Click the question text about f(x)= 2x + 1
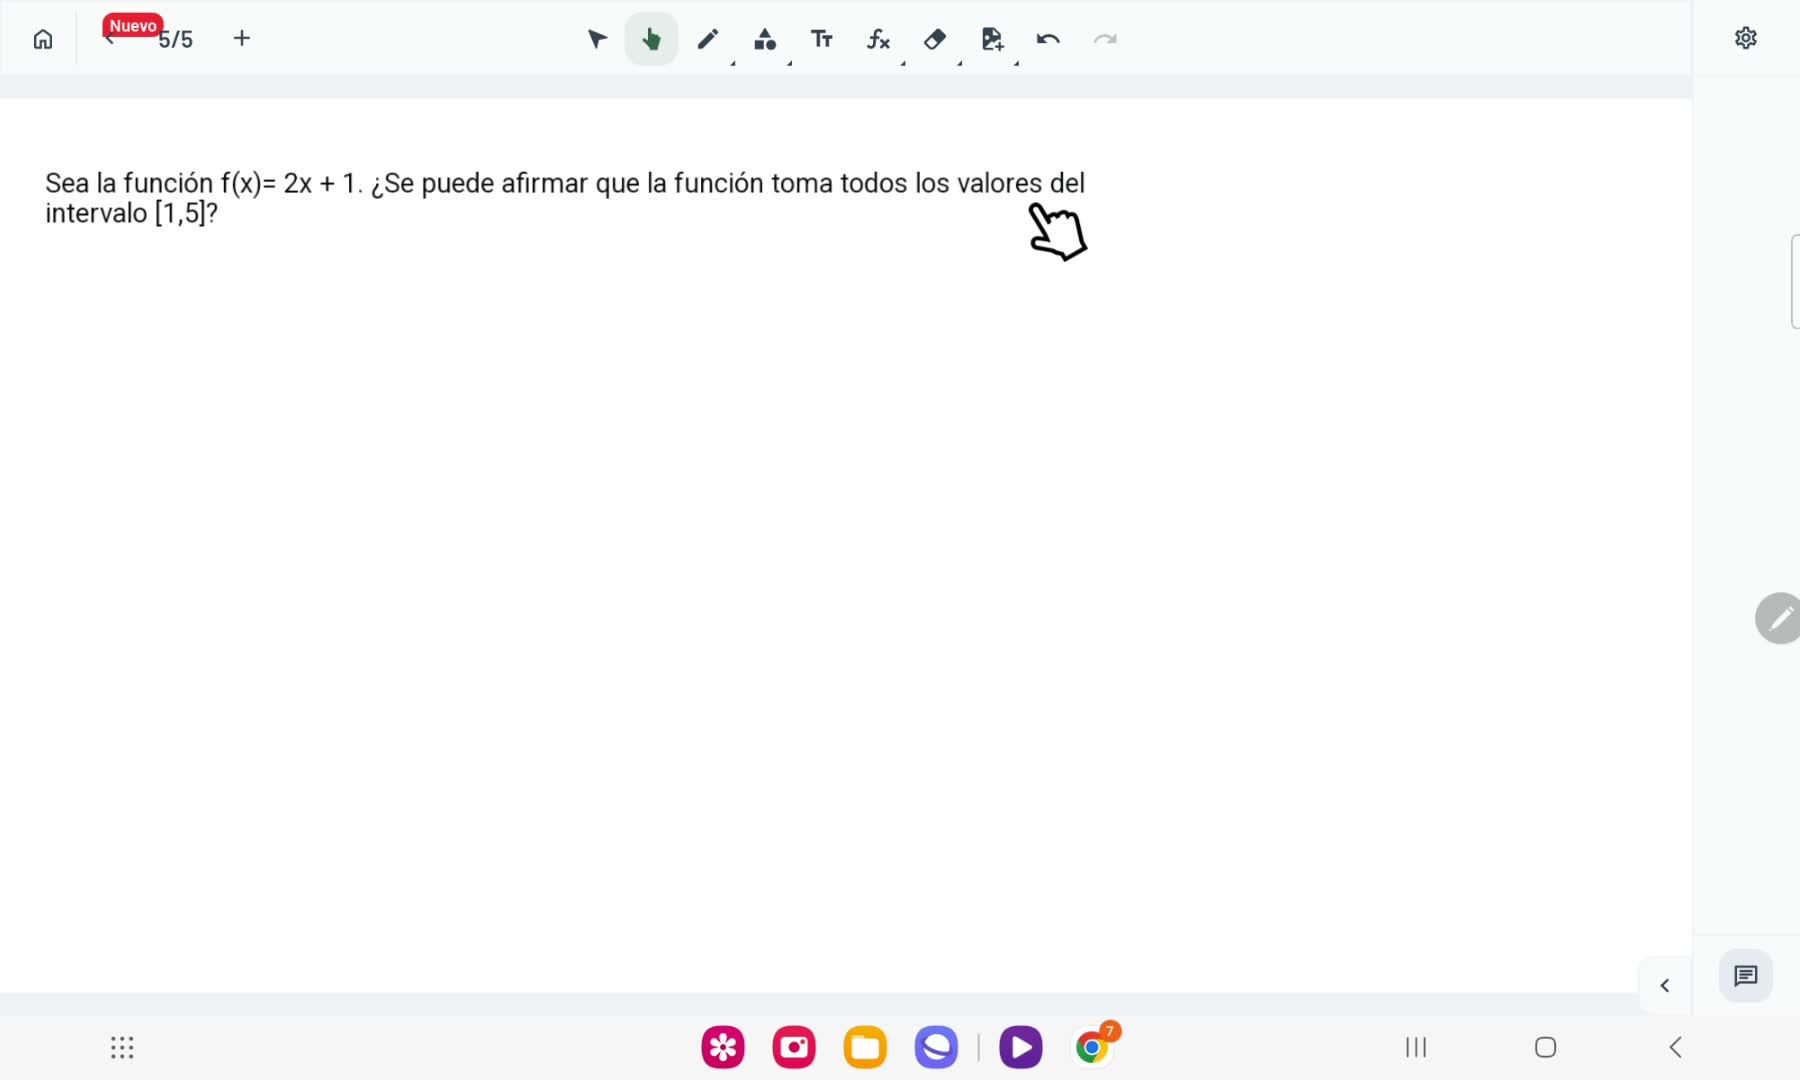The width and height of the screenshot is (1800, 1080). coord(565,198)
